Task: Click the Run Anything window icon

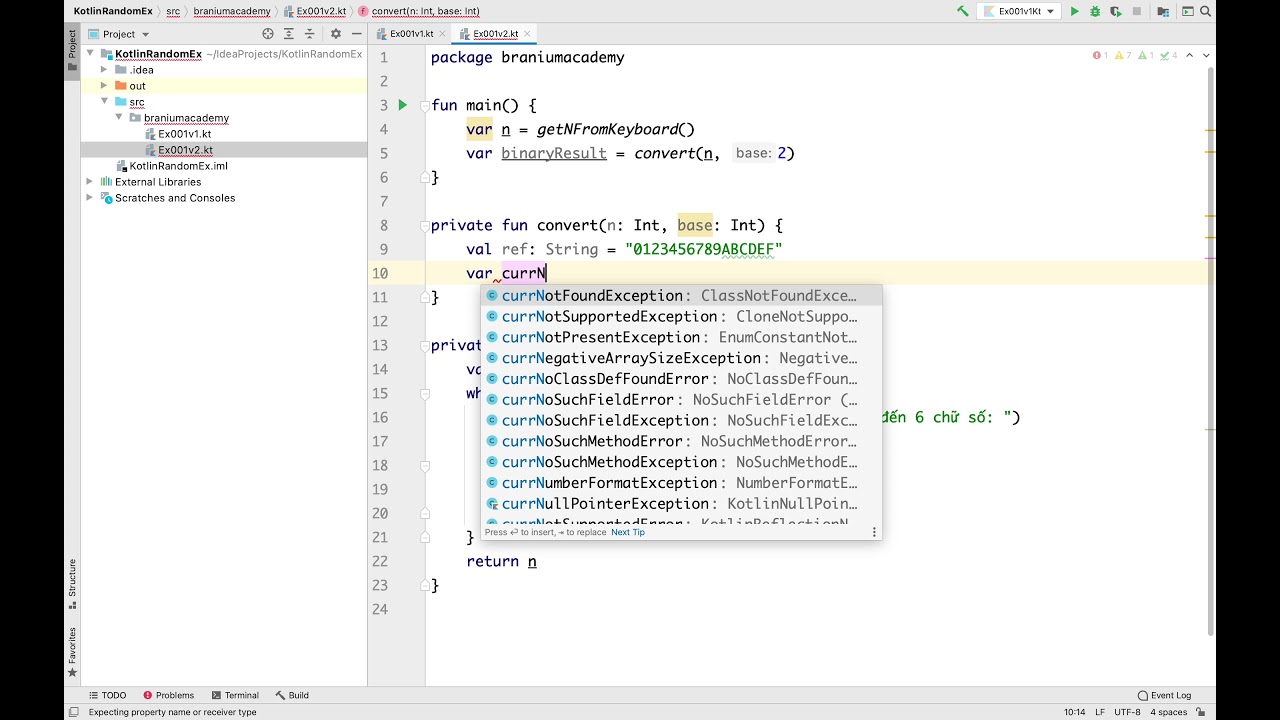Action: (x=1188, y=11)
